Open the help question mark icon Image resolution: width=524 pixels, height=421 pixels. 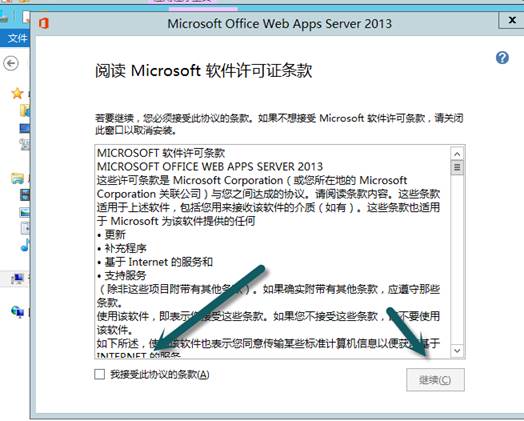[x=502, y=58]
